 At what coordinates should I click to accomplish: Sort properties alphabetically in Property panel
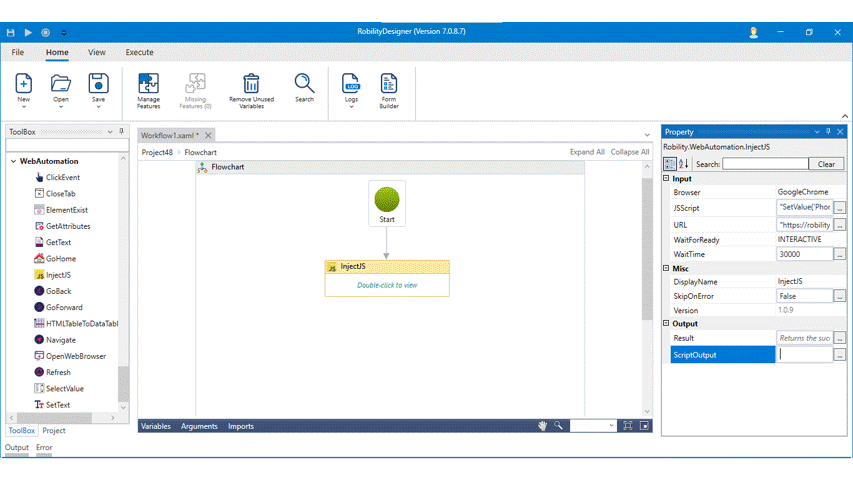point(684,164)
